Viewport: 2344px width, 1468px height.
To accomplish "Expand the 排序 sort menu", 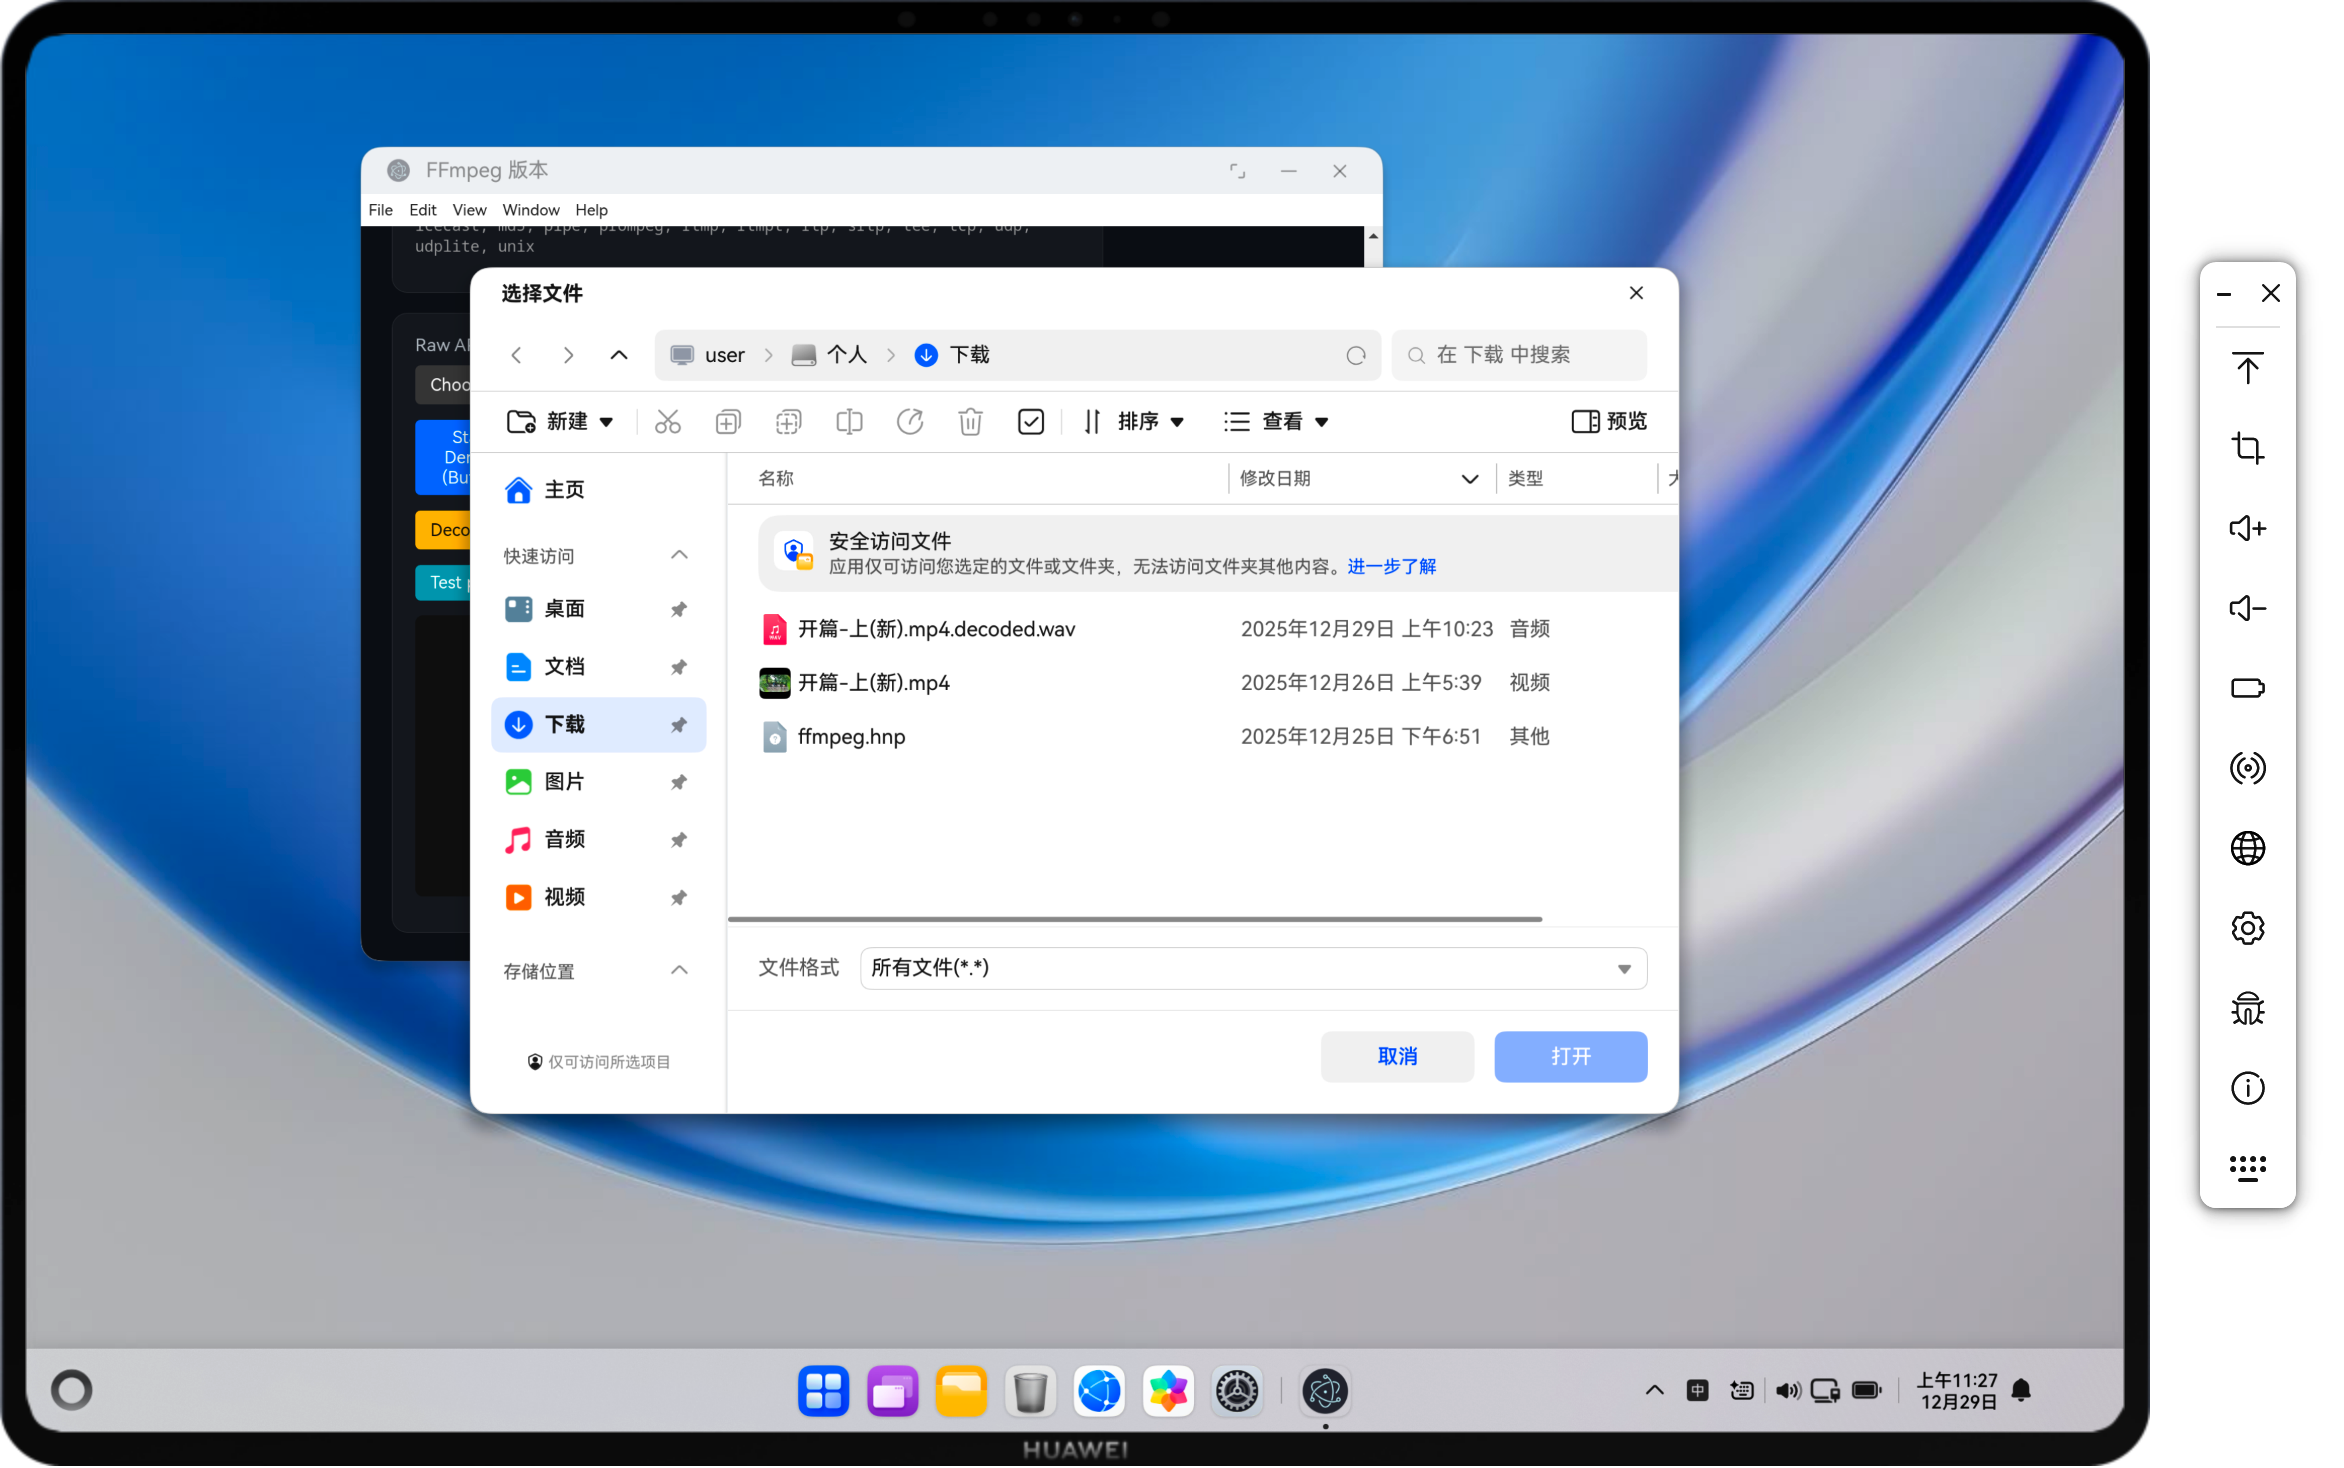I will tap(1135, 422).
